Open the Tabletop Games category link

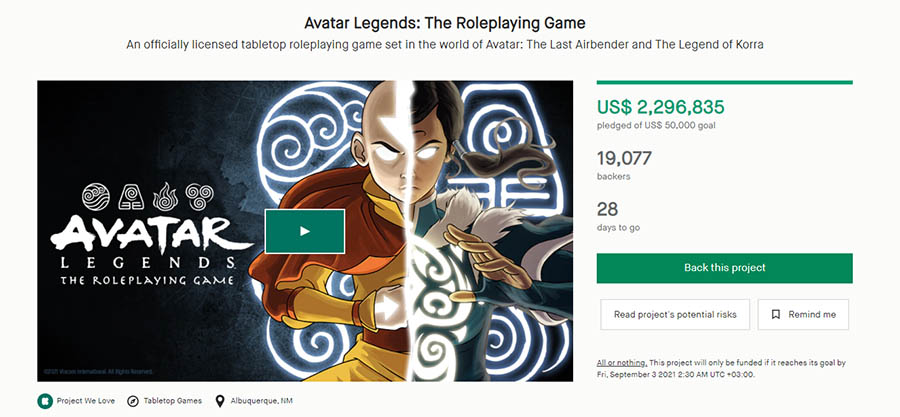(170, 401)
